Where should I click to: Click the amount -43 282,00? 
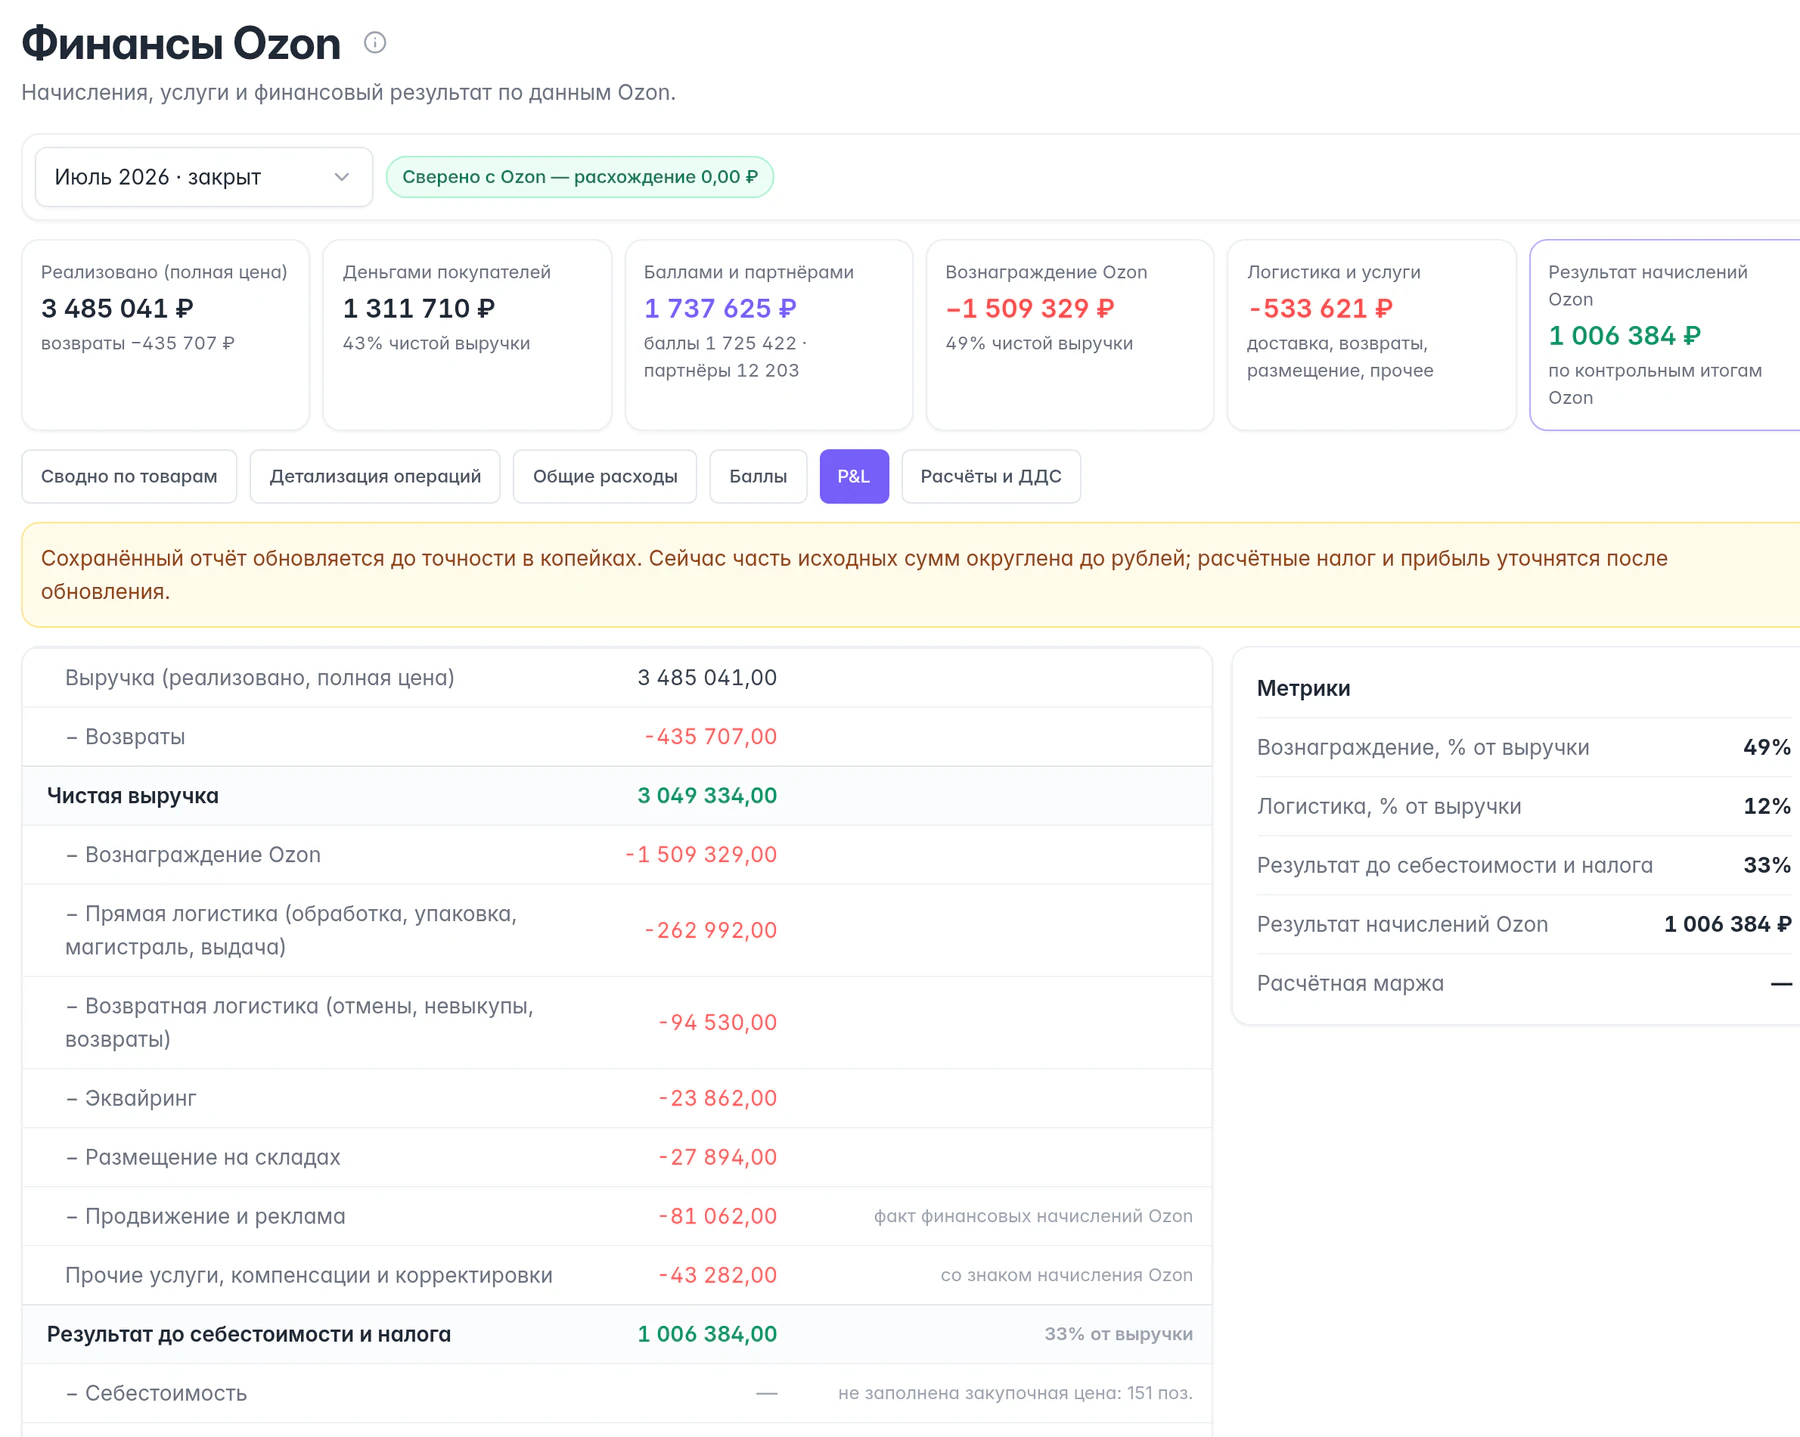pyautogui.click(x=717, y=1275)
